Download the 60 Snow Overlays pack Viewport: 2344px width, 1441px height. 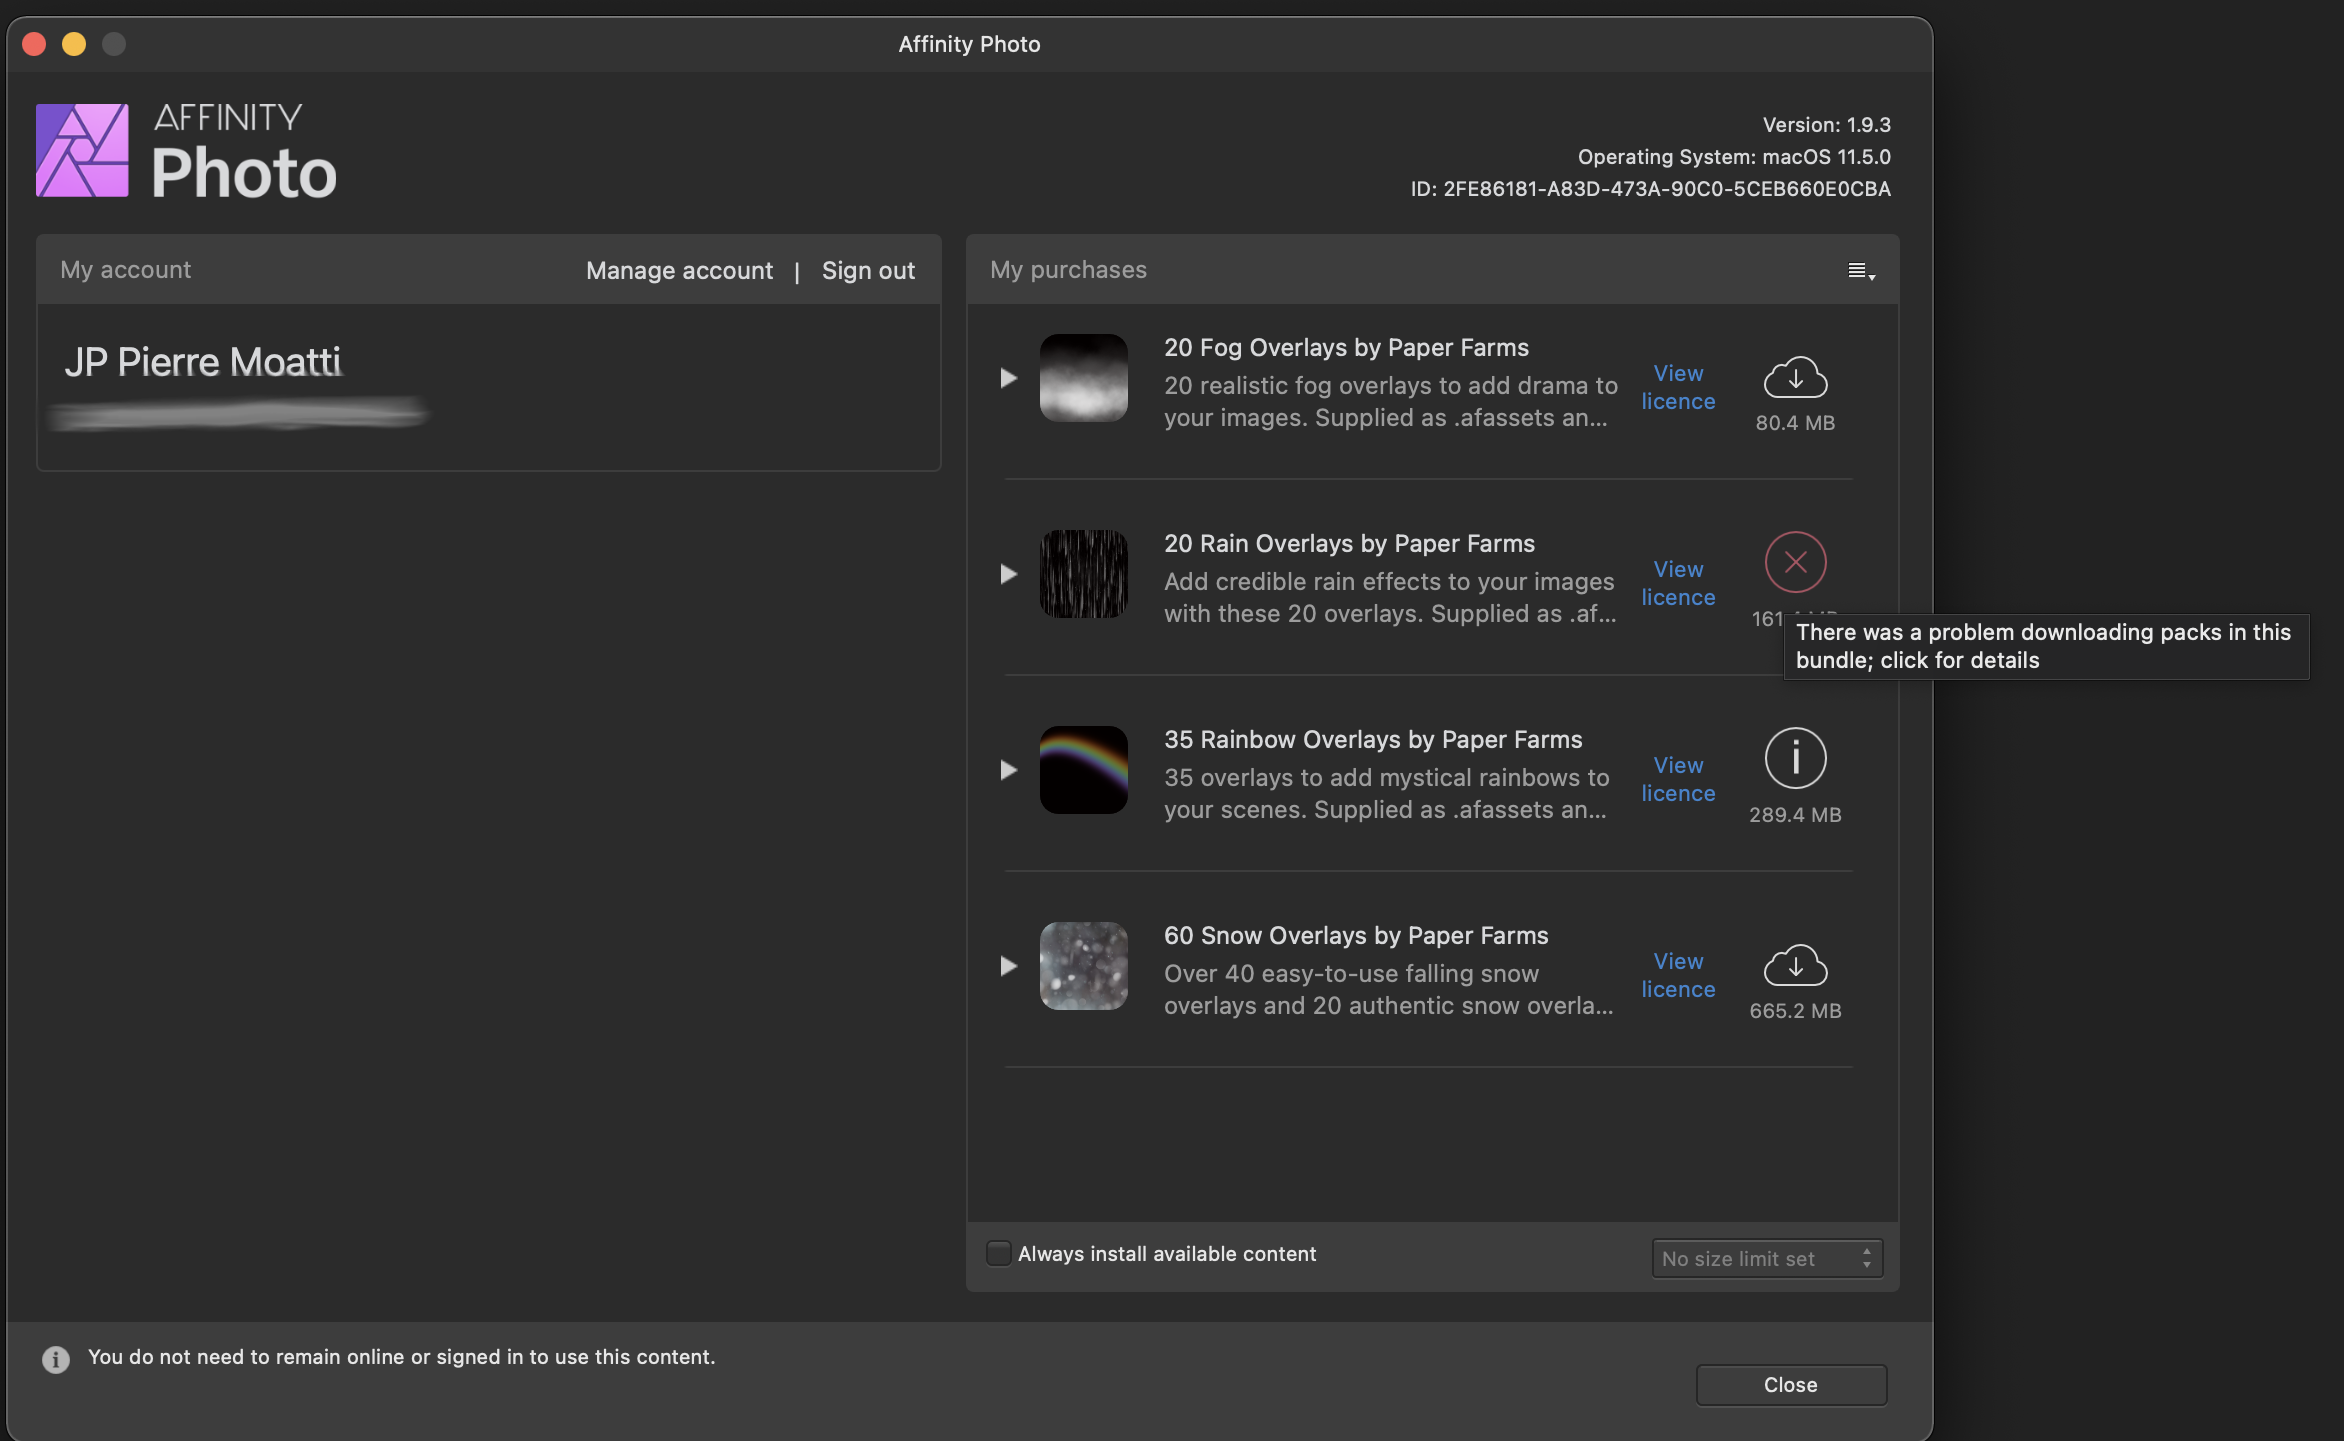(1795, 966)
